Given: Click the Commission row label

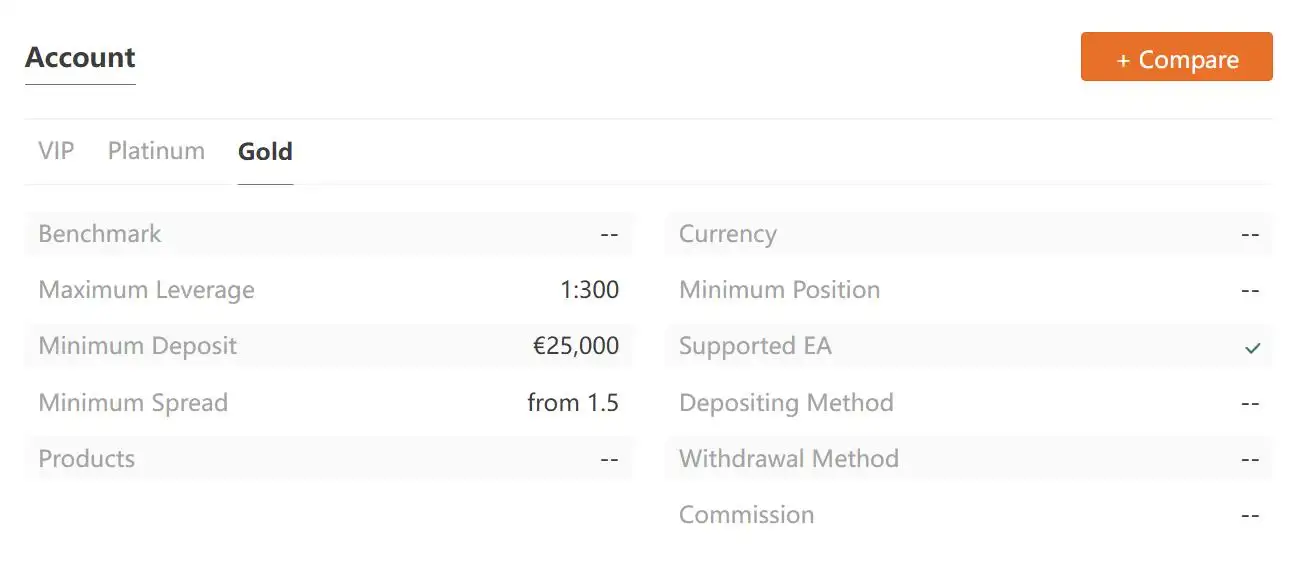Looking at the screenshot, I should coord(747,515).
